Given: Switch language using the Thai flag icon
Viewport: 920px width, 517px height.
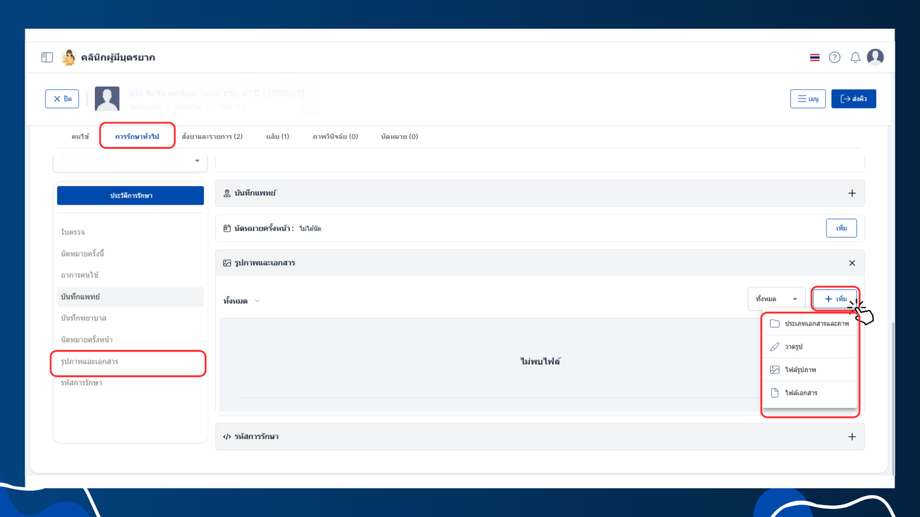Looking at the screenshot, I should 814,57.
